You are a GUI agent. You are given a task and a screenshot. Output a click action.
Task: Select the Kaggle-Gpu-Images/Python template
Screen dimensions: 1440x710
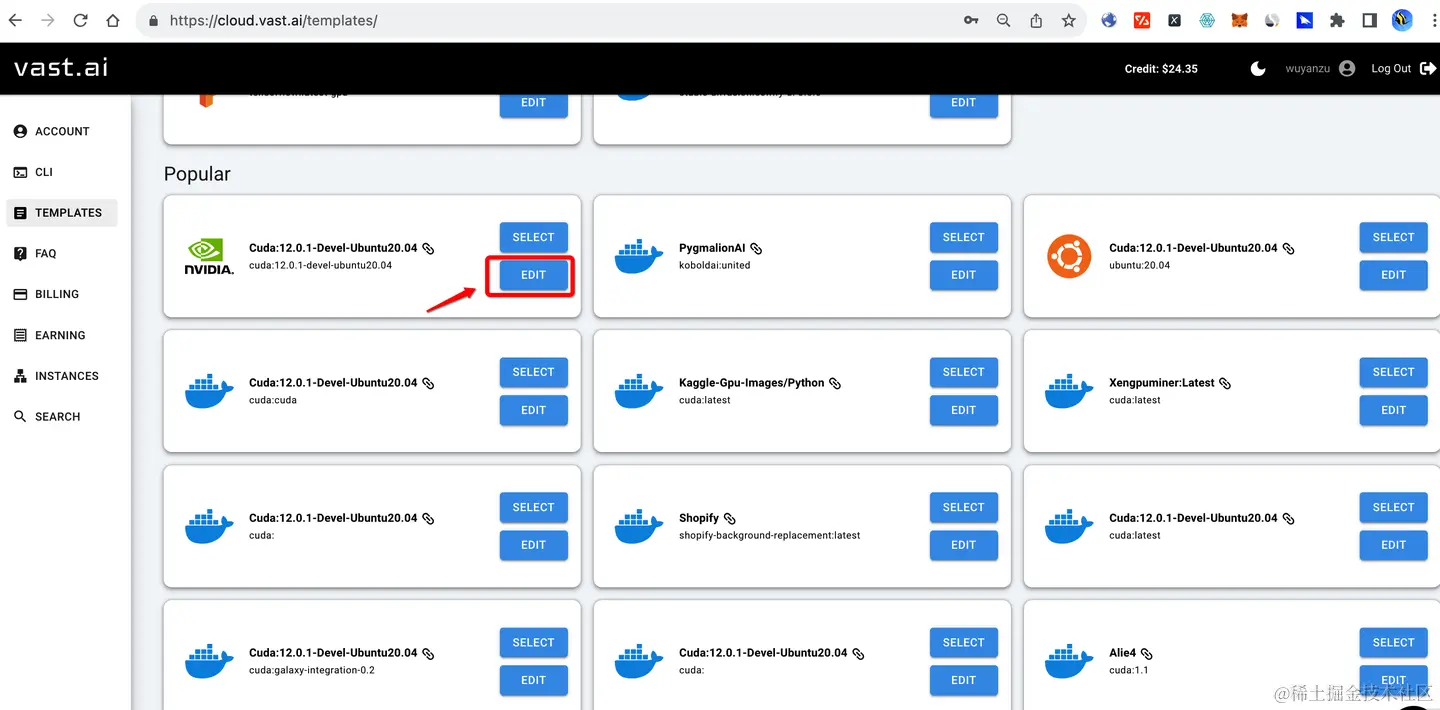pos(963,372)
